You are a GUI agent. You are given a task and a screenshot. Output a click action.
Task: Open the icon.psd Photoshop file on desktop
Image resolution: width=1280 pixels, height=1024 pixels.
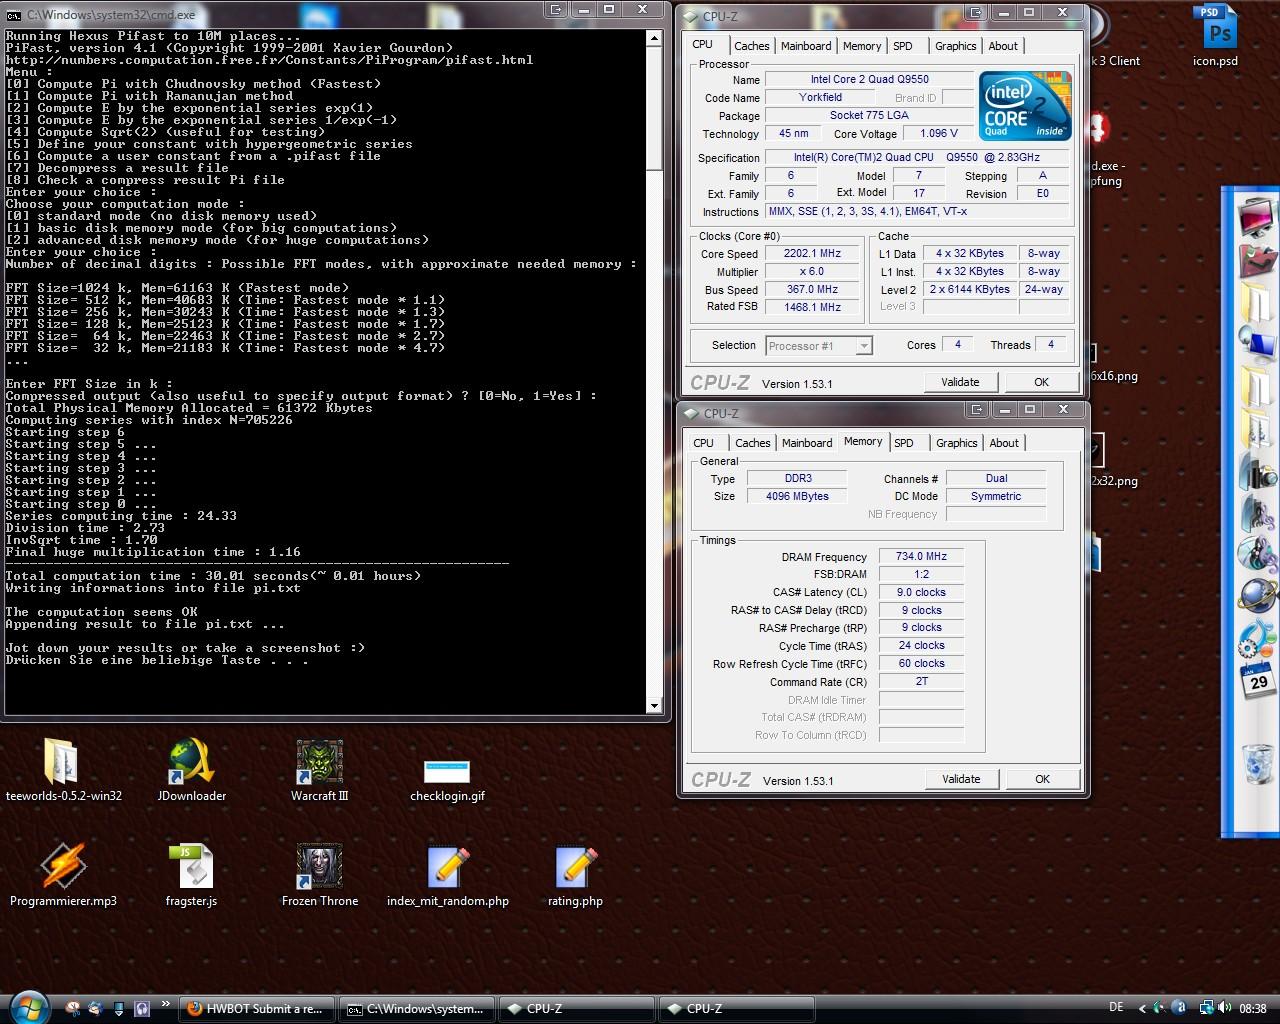[1215, 34]
